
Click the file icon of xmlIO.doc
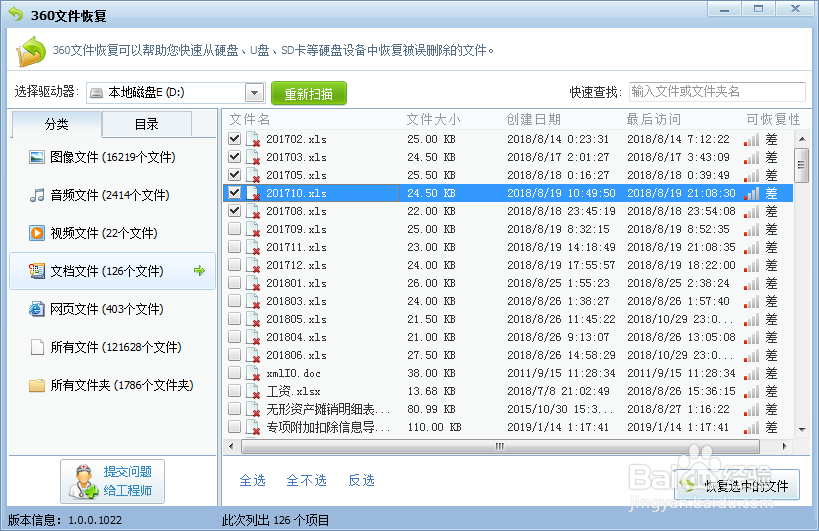[253, 373]
